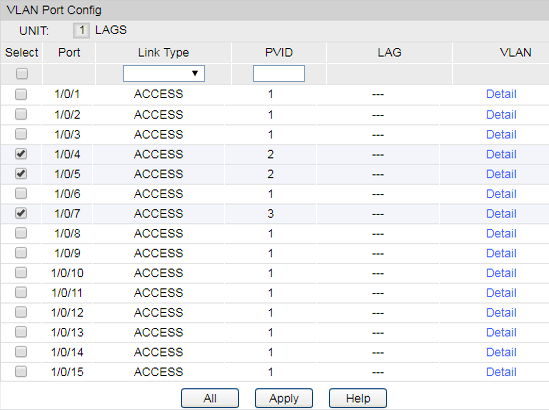Click the All button
549x410 pixels.
pos(210,398)
